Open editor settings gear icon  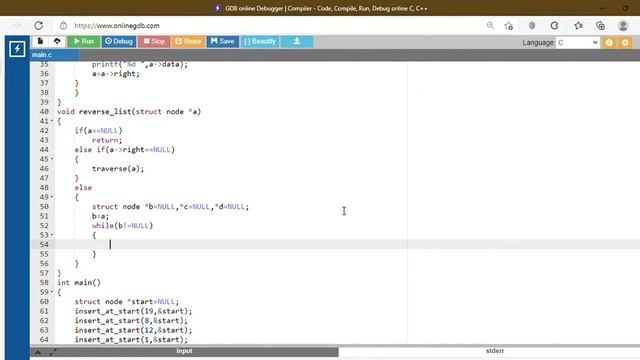(x=625, y=42)
